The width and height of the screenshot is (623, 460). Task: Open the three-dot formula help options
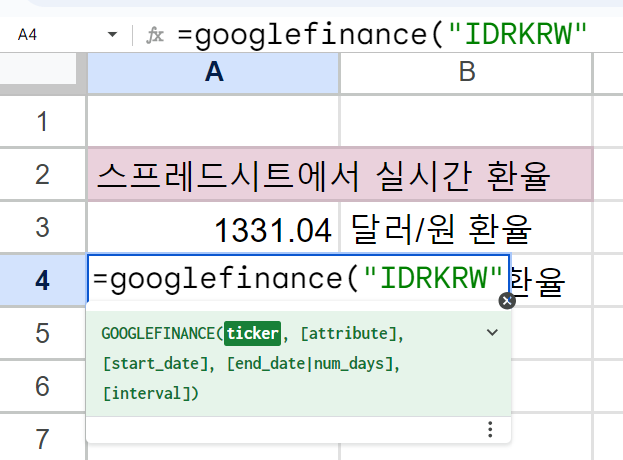[490, 429]
